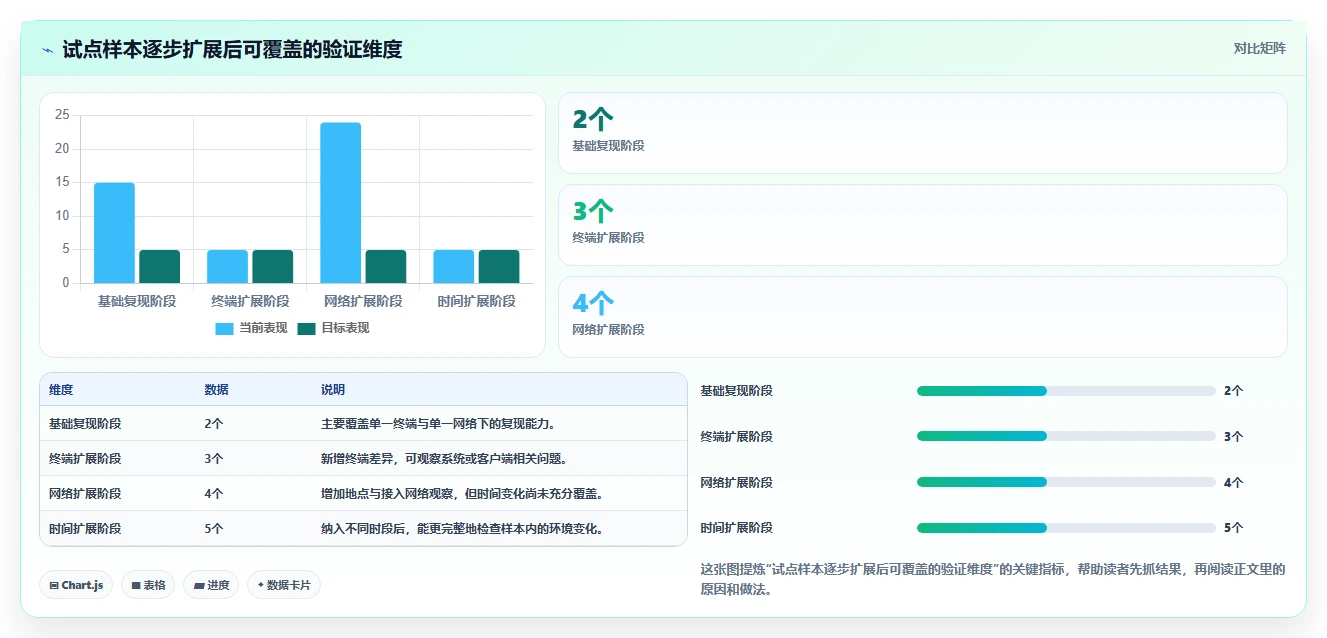Screen dimensions: 1327x638
Task: Click the 时间扩展阶段 progress bar
Action: [1066, 528]
